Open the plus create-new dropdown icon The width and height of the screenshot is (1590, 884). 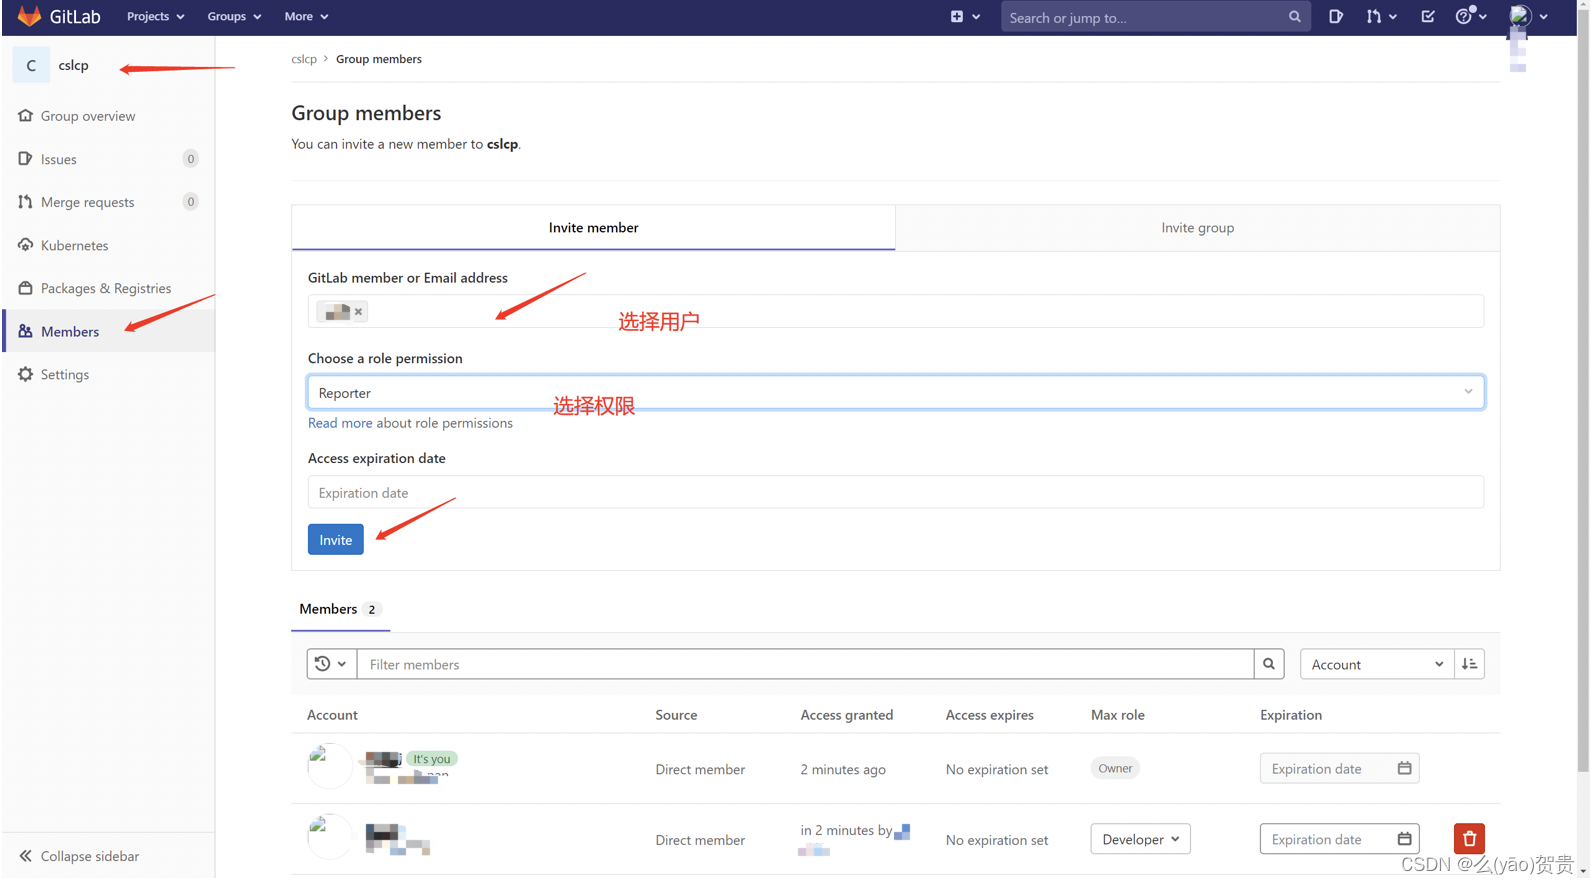[x=965, y=16]
